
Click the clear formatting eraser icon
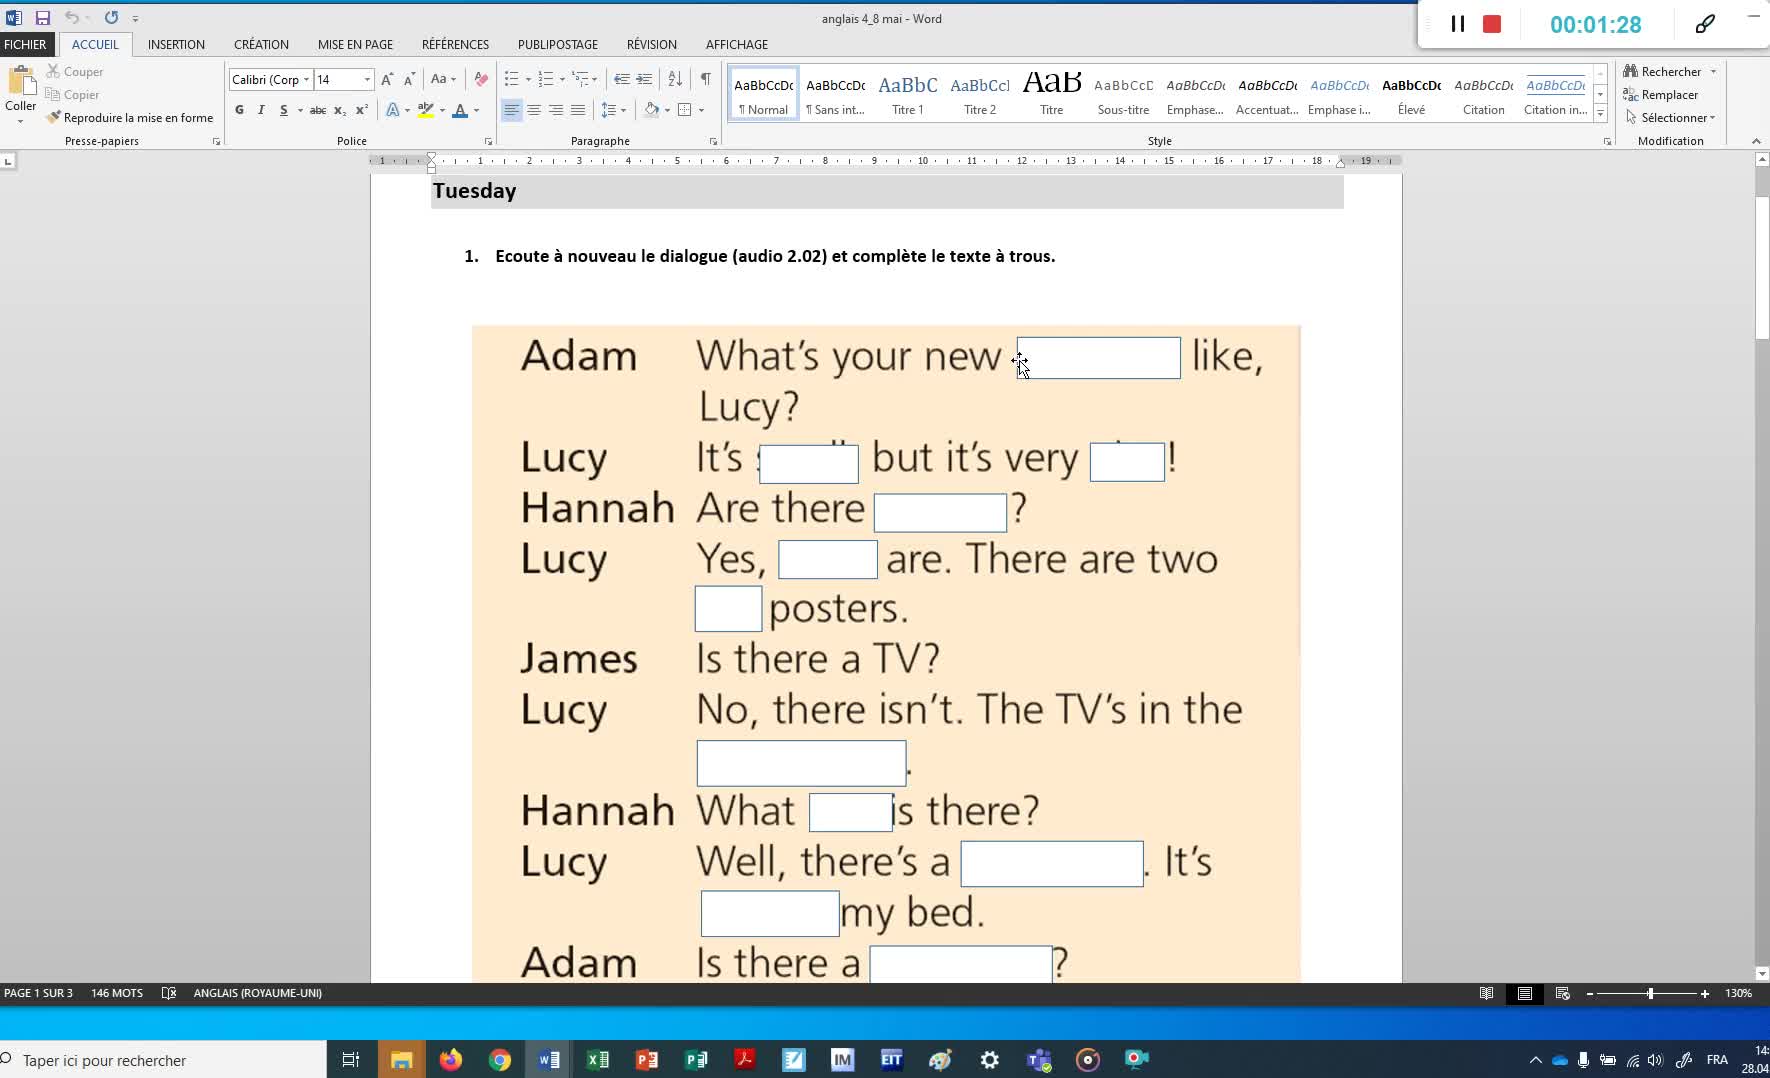point(481,79)
